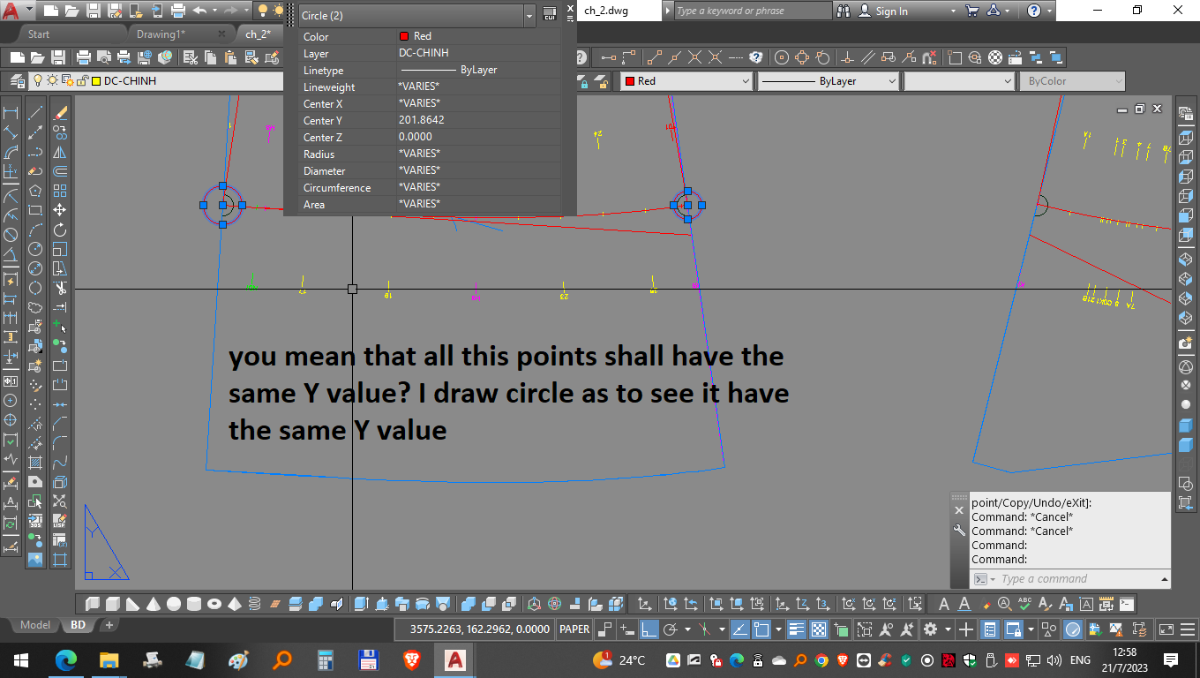Viewport: 1200px width, 678px height.
Task: Select the Line draw tool
Action: tap(35, 111)
